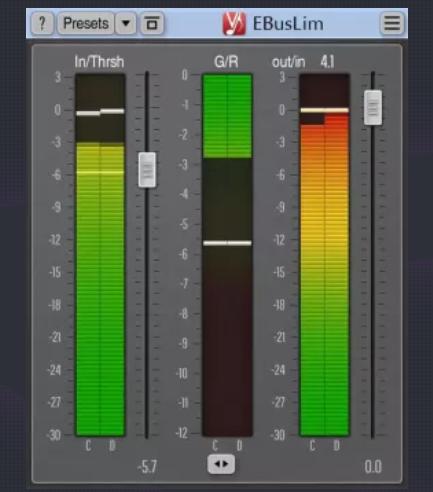Click the window layout icon beside presets
This screenshot has height=492, width=433.
click(152, 23)
